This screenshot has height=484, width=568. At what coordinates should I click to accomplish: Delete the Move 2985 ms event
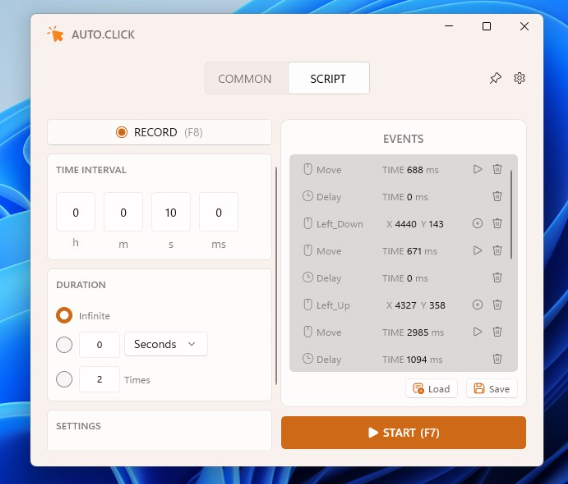497,332
